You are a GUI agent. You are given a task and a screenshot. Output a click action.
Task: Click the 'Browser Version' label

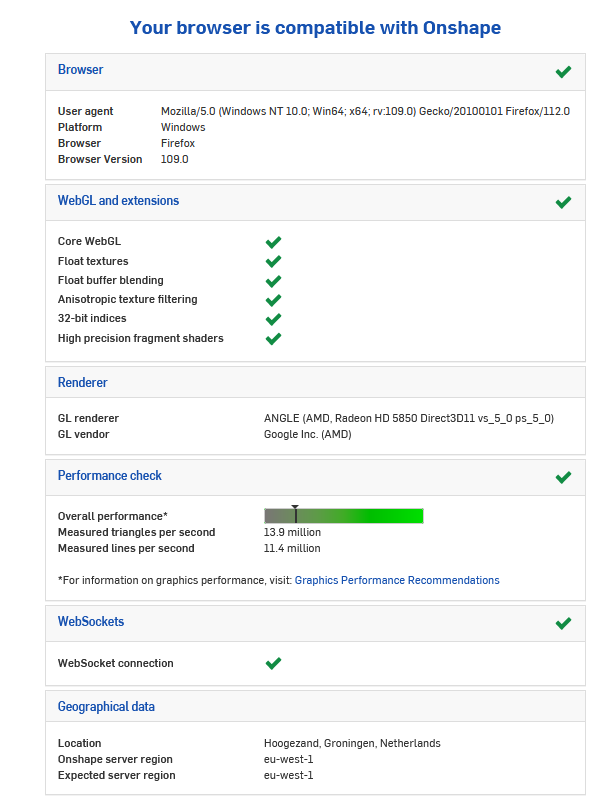[x=100, y=159]
